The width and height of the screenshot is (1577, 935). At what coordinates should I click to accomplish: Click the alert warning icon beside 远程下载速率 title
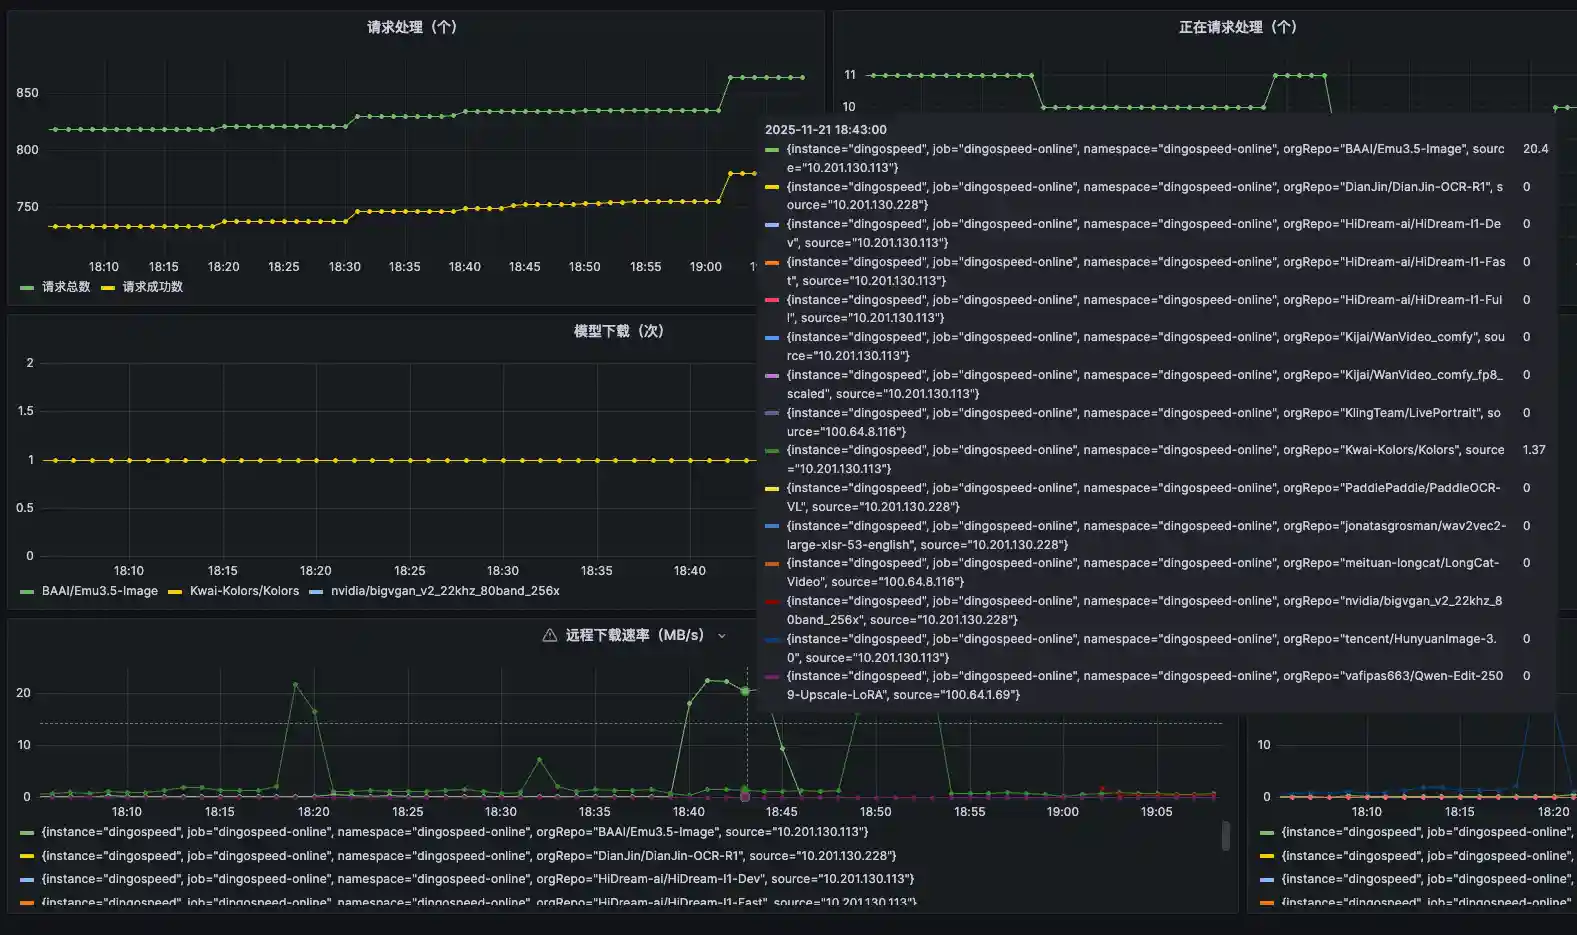pos(549,635)
